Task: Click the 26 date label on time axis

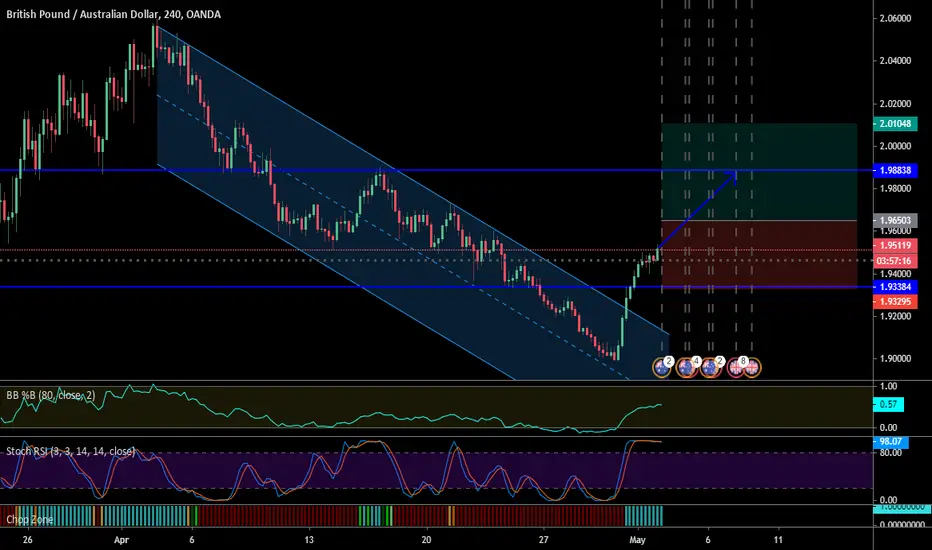Action: 27,540
